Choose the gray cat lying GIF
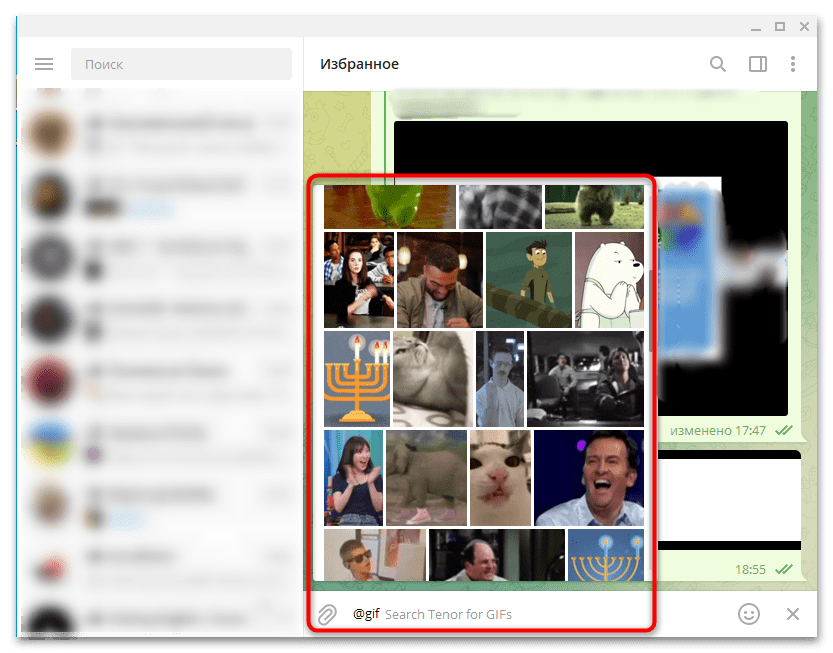The image size is (833, 653). (432, 379)
